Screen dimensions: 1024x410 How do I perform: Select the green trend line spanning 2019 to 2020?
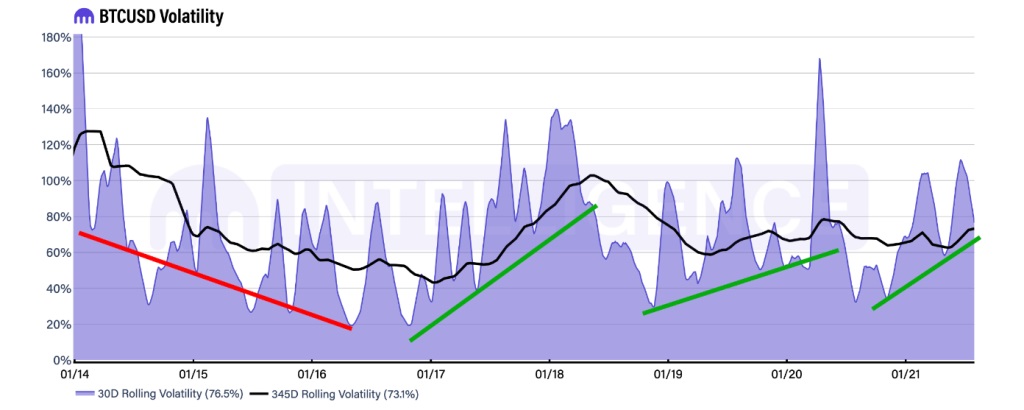(740, 282)
